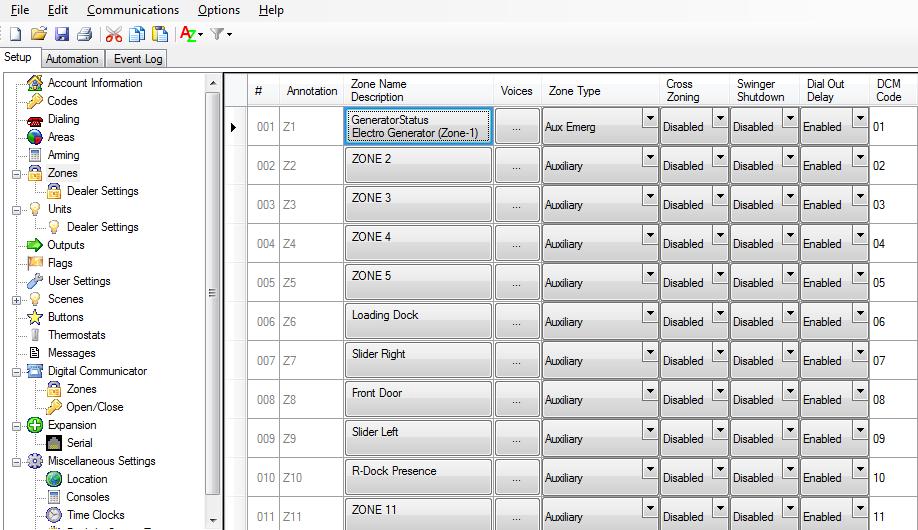Switch to the Automation tab
Screen dimensions: 918x530
coord(72,59)
